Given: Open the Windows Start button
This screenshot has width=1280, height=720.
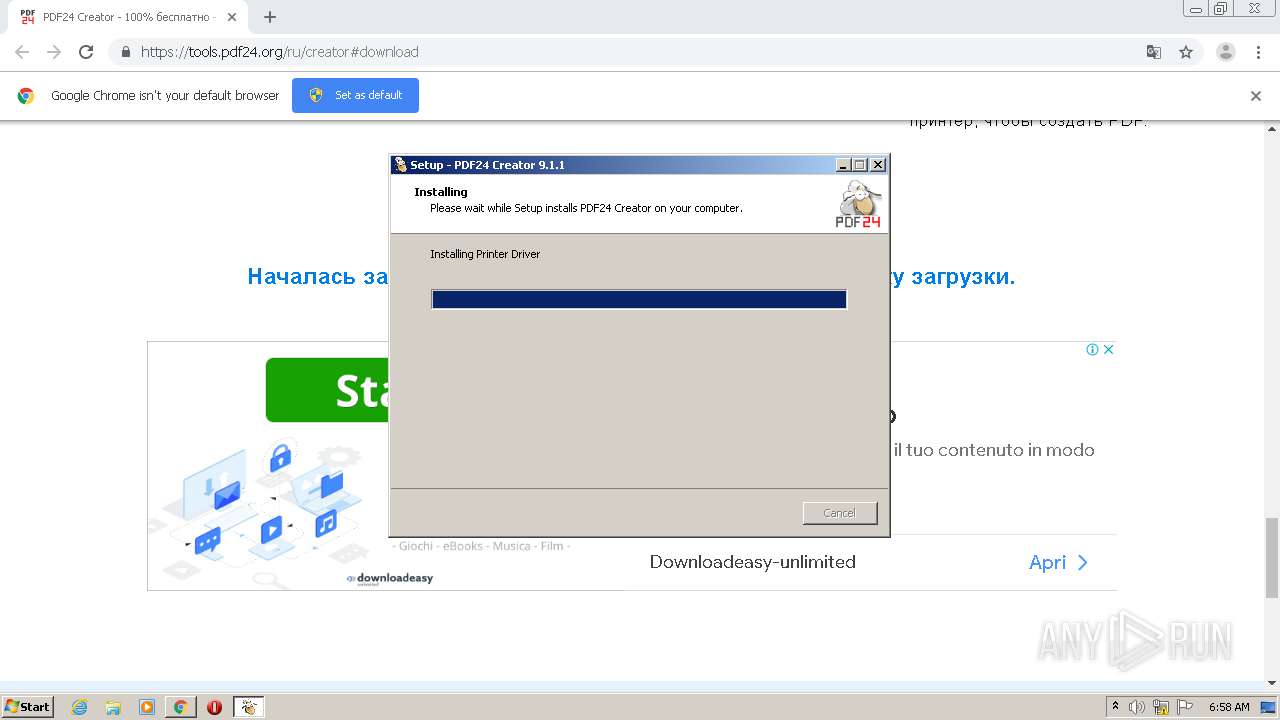Looking at the screenshot, I should coord(28,706).
